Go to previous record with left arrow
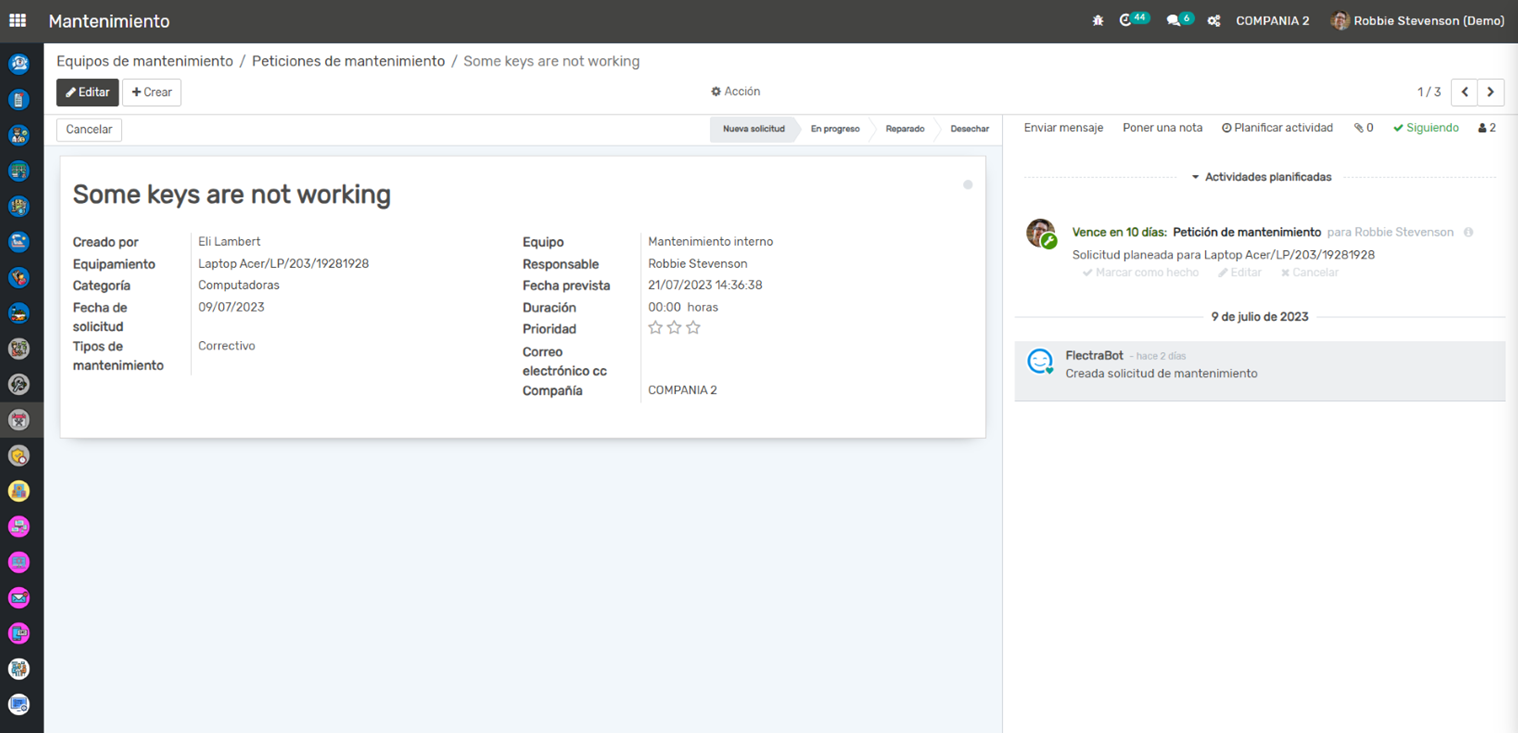This screenshot has height=733, width=1518. pos(1464,92)
